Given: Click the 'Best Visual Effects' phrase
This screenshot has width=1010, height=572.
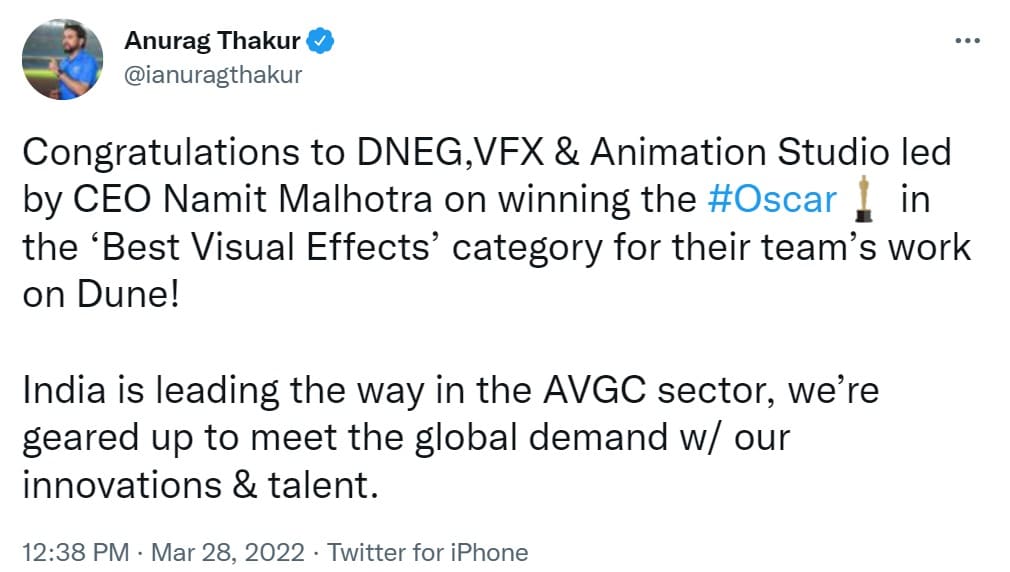Looking at the screenshot, I should (x=265, y=247).
